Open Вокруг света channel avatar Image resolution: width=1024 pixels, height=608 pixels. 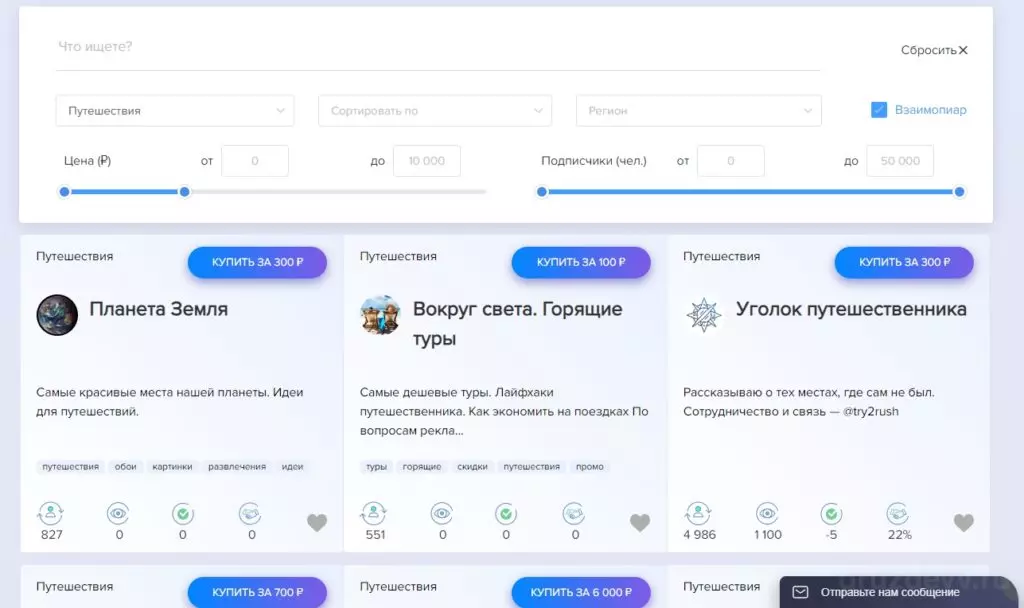pos(380,315)
